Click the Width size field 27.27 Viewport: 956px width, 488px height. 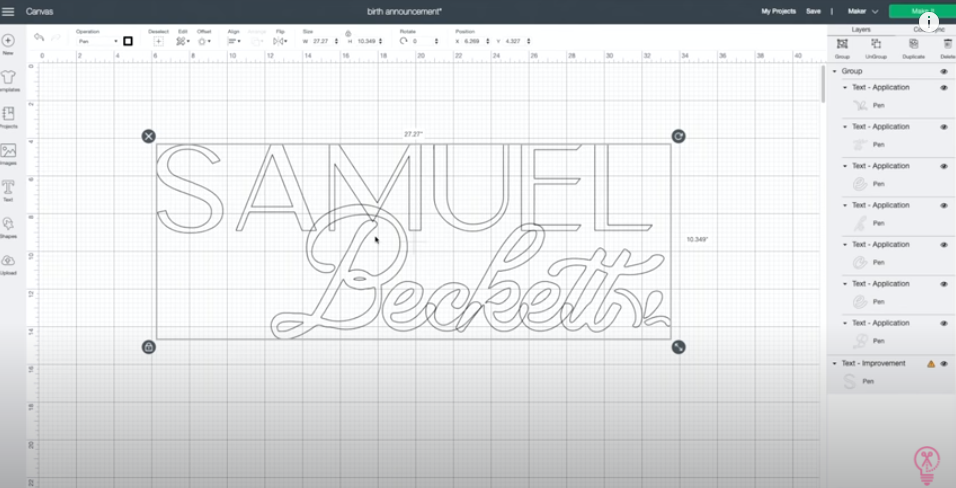tap(321, 41)
